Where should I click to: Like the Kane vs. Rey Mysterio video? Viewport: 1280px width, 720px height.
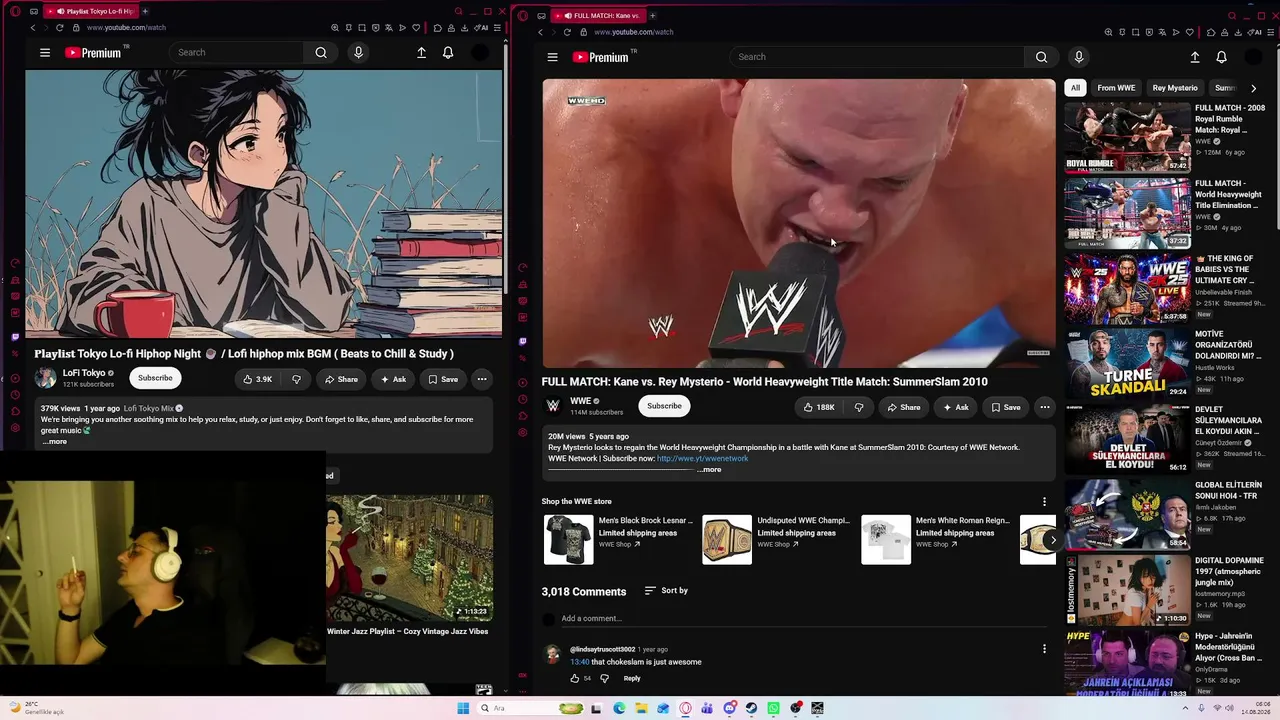[x=819, y=407]
